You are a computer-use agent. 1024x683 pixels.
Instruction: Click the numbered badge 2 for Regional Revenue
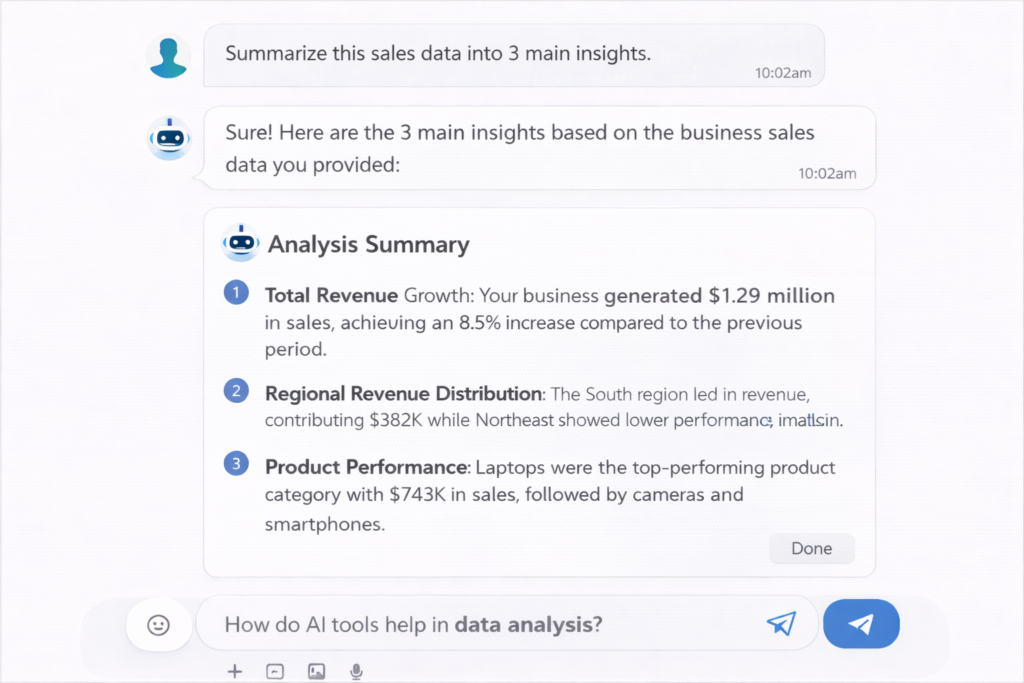pos(236,390)
